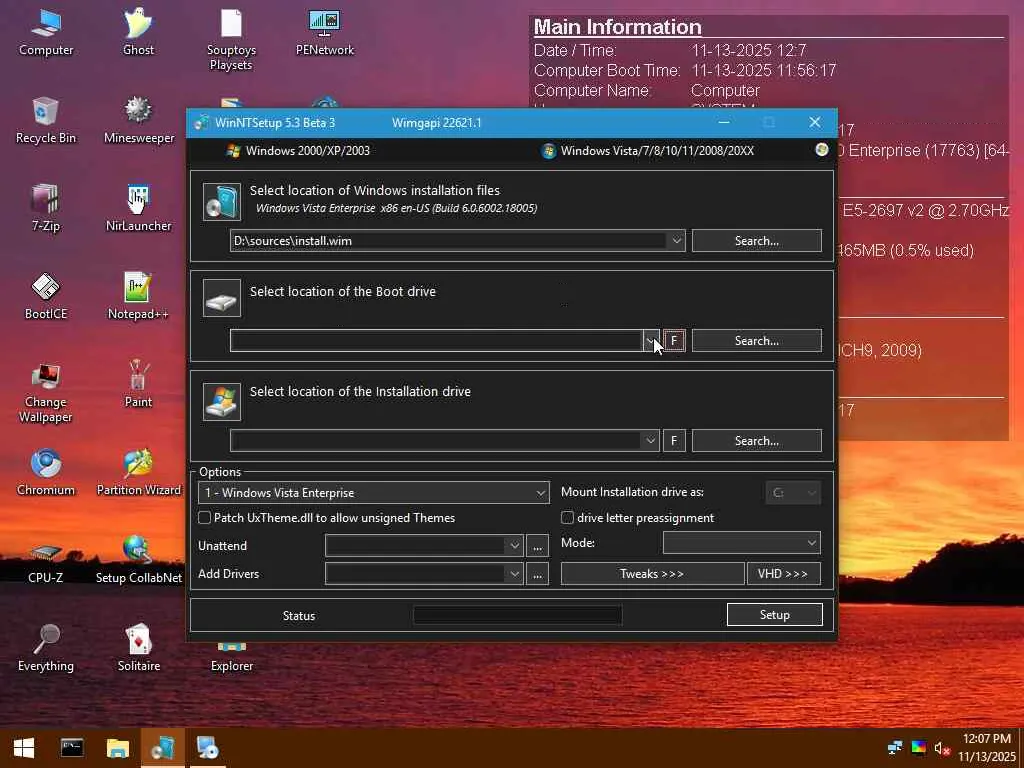Click the F button beside Boot drive
Screen dimensions: 1024x768
tap(674, 341)
